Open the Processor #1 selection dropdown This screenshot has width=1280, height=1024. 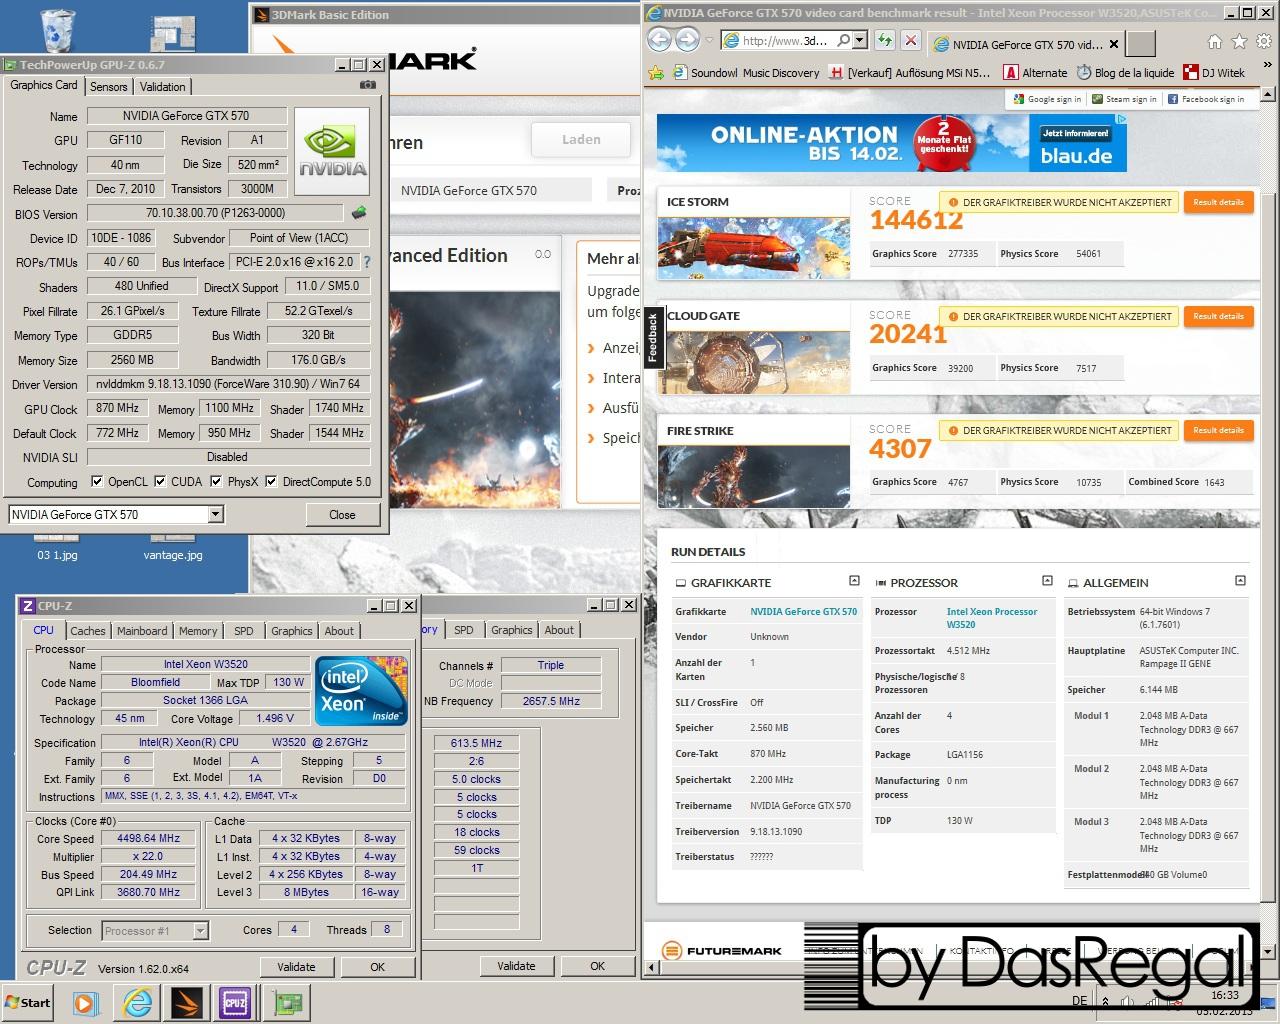(x=200, y=931)
